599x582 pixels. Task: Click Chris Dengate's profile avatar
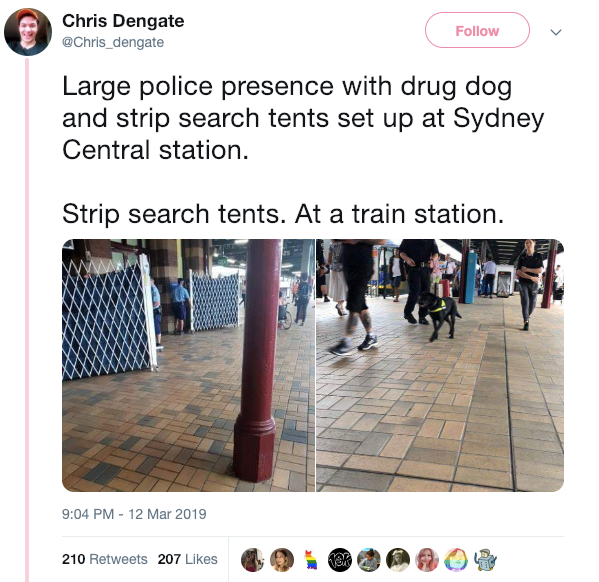pos(28,32)
